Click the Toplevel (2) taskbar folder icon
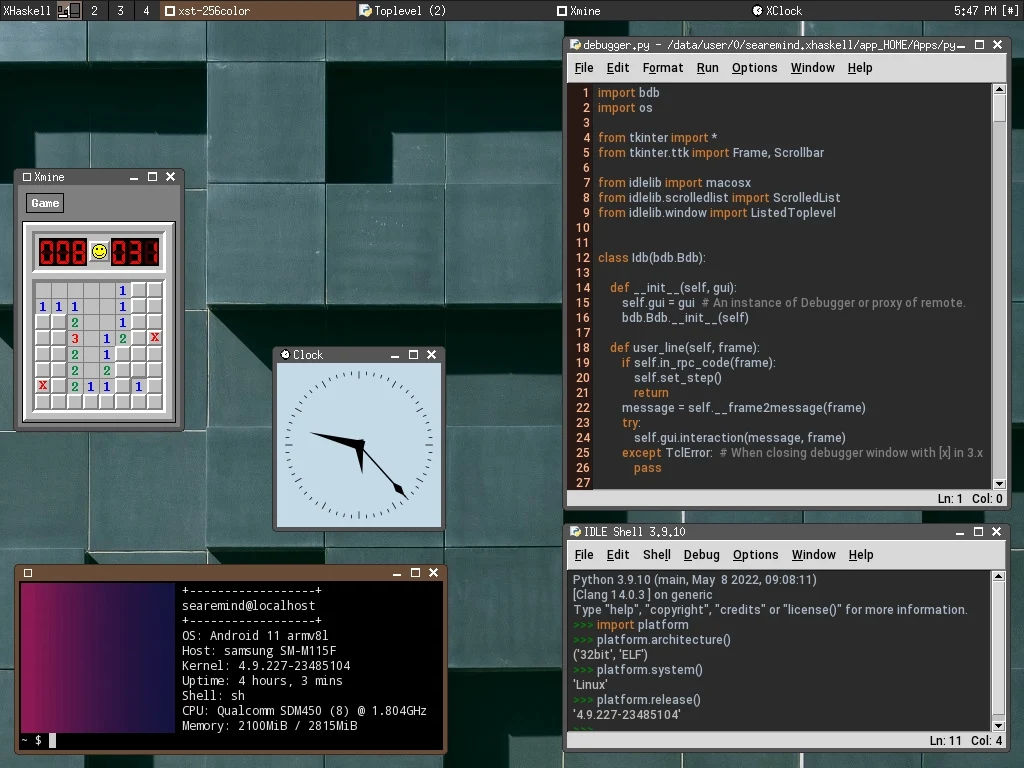 click(x=367, y=10)
